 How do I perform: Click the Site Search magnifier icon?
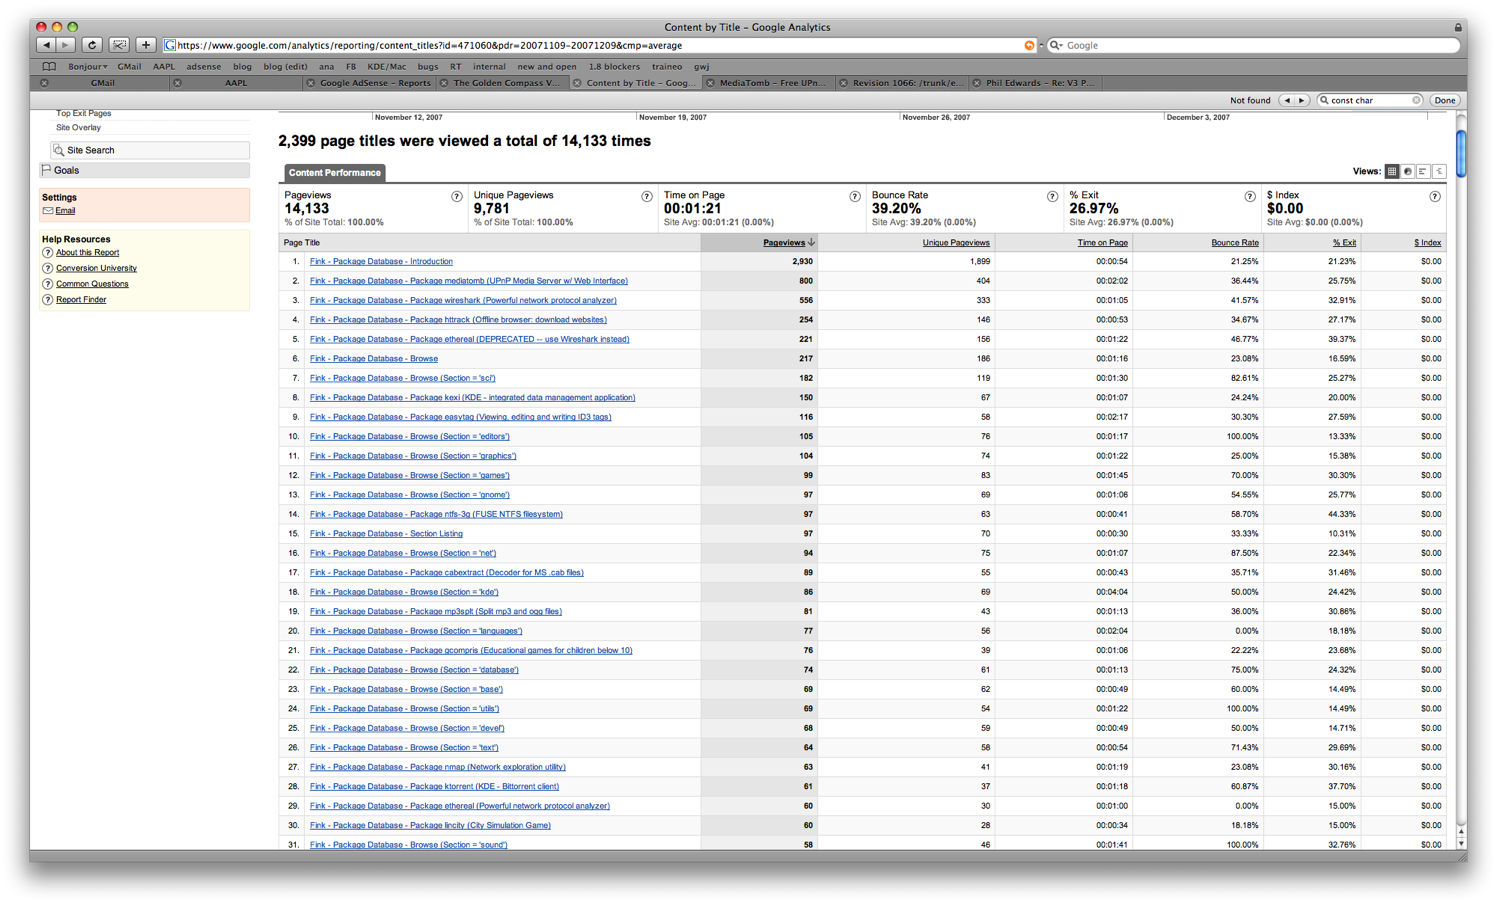point(59,150)
